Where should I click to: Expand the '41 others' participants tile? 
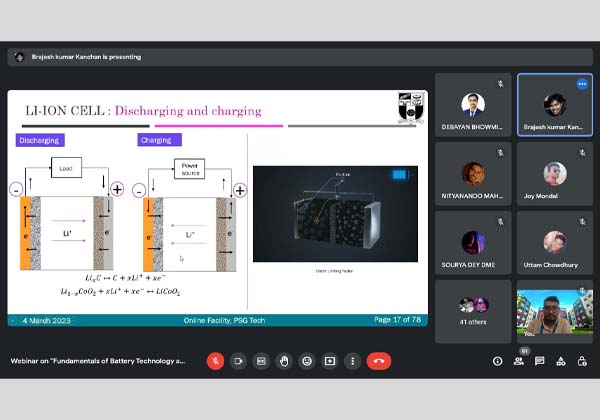pos(473,310)
